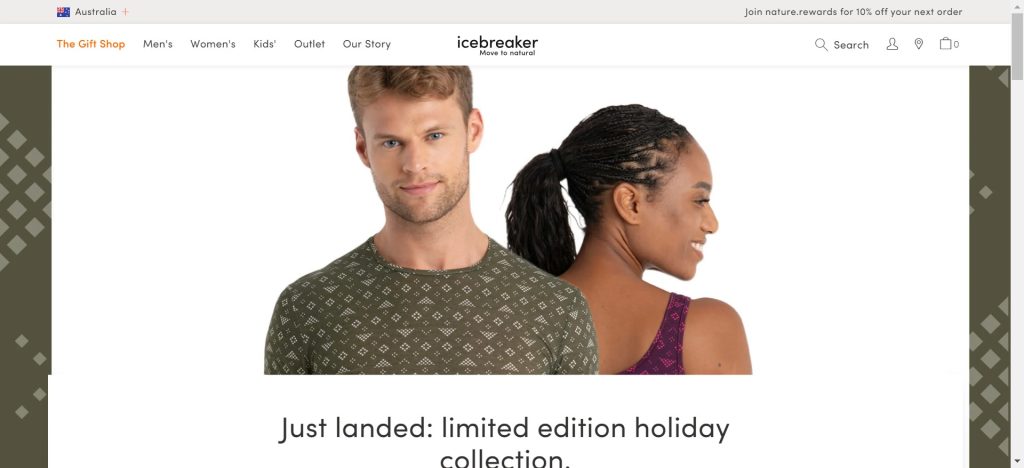Click the cart item count zero
1024x468 pixels.
point(956,44)
